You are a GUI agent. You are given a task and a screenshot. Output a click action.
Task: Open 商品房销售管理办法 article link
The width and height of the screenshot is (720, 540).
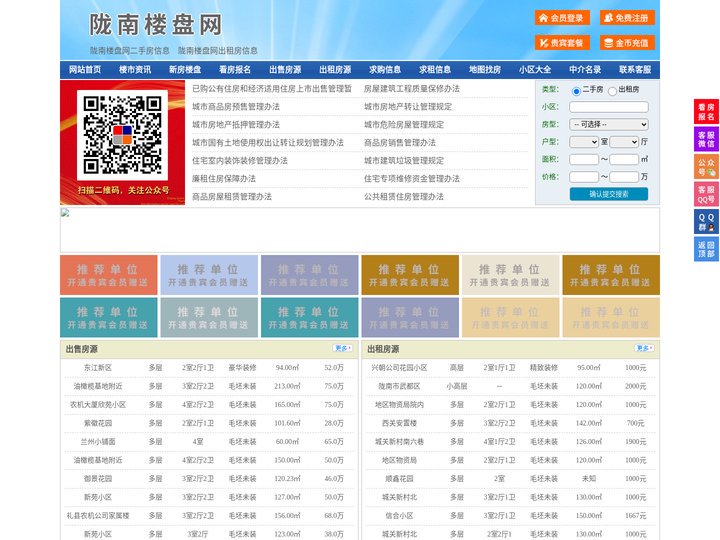coord(400,142)
